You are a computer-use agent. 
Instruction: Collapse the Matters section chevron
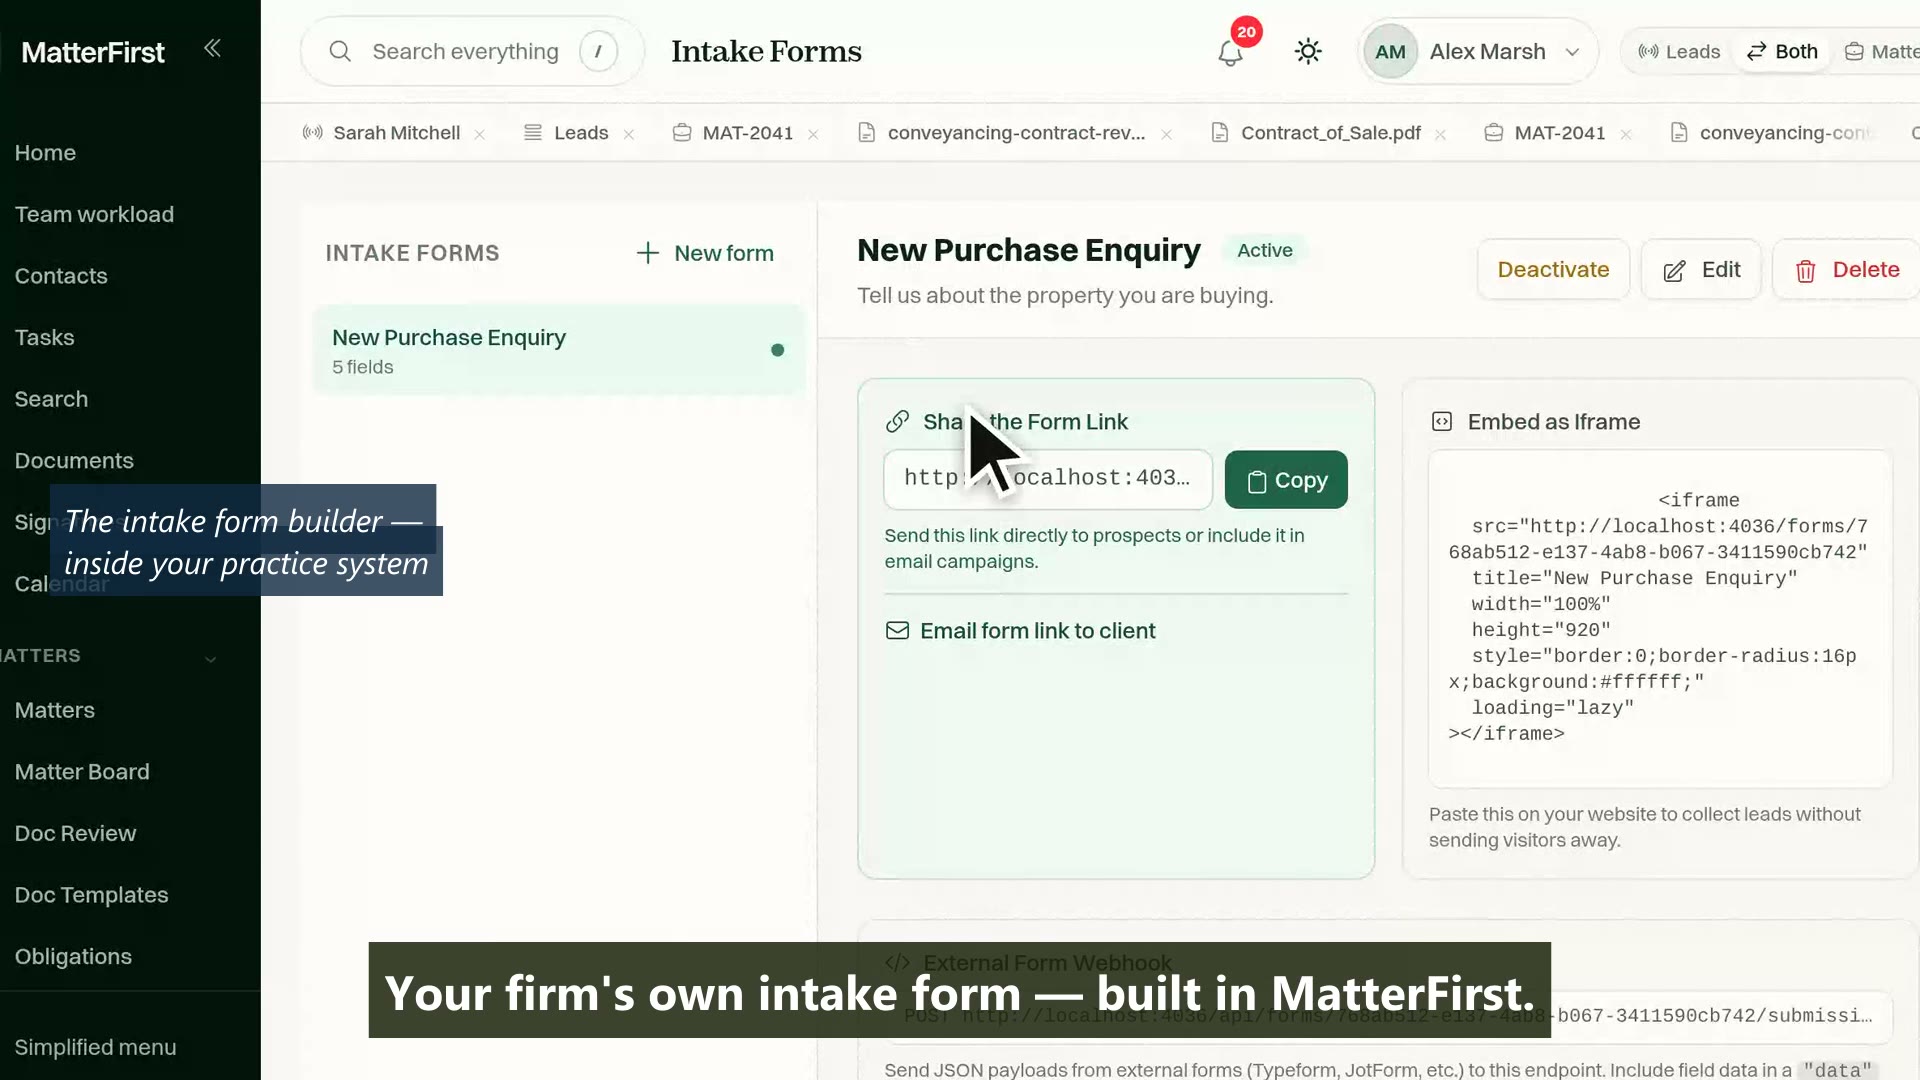(210, 658)
